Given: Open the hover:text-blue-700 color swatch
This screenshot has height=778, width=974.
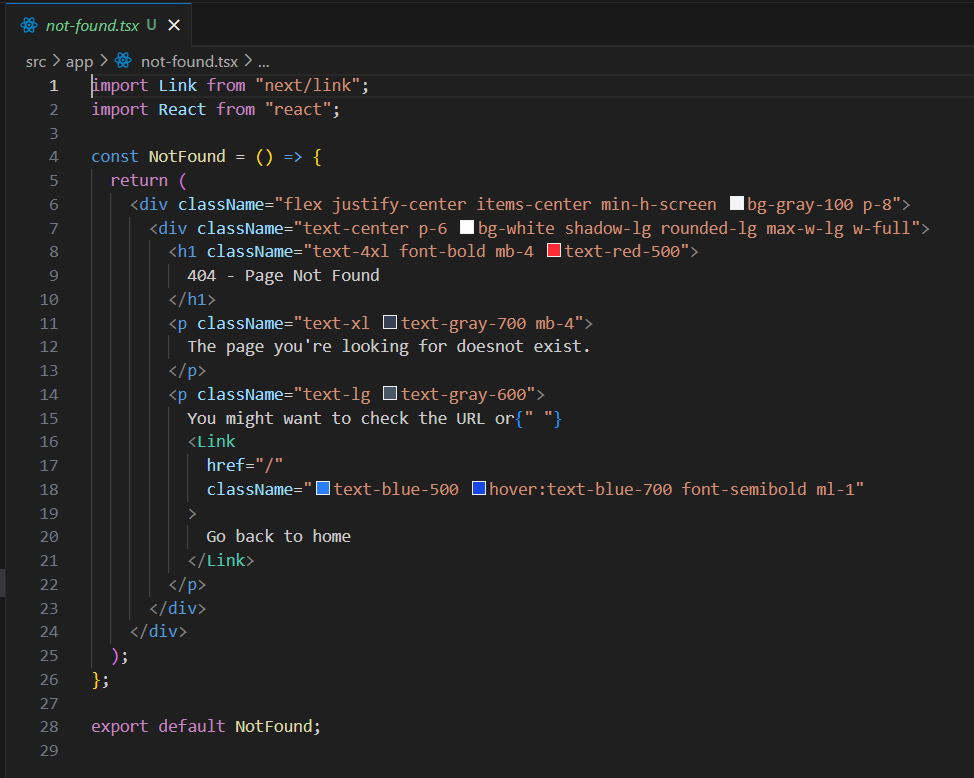Looking at the screenshot, I should pos(478,488).
